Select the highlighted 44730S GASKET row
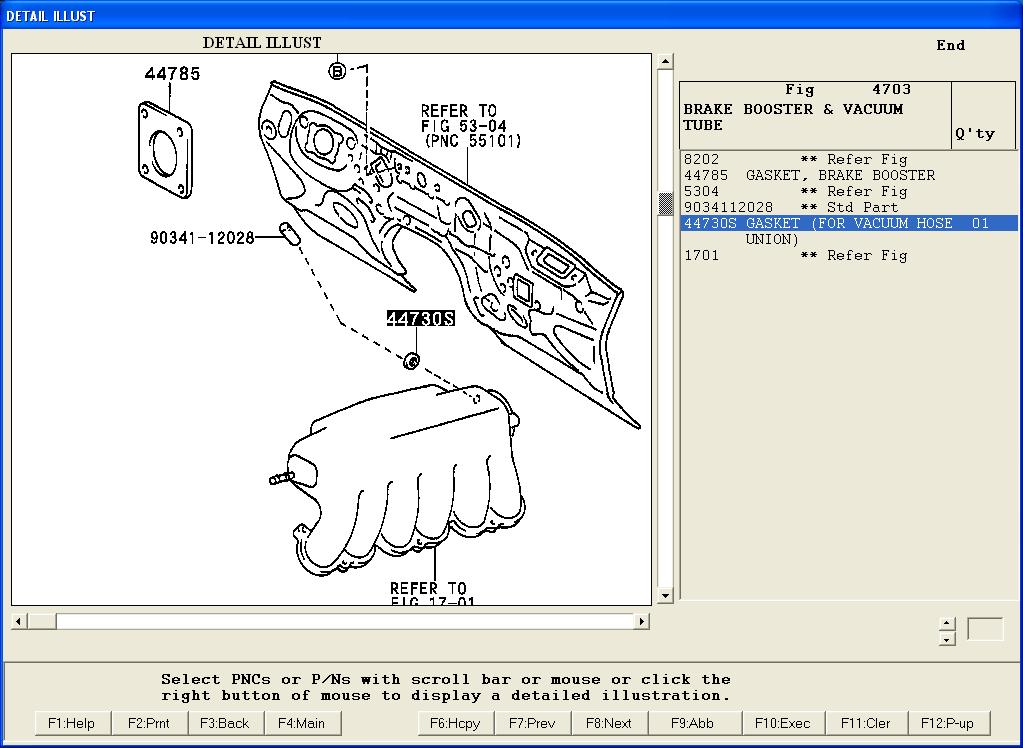 click(848, 223)
